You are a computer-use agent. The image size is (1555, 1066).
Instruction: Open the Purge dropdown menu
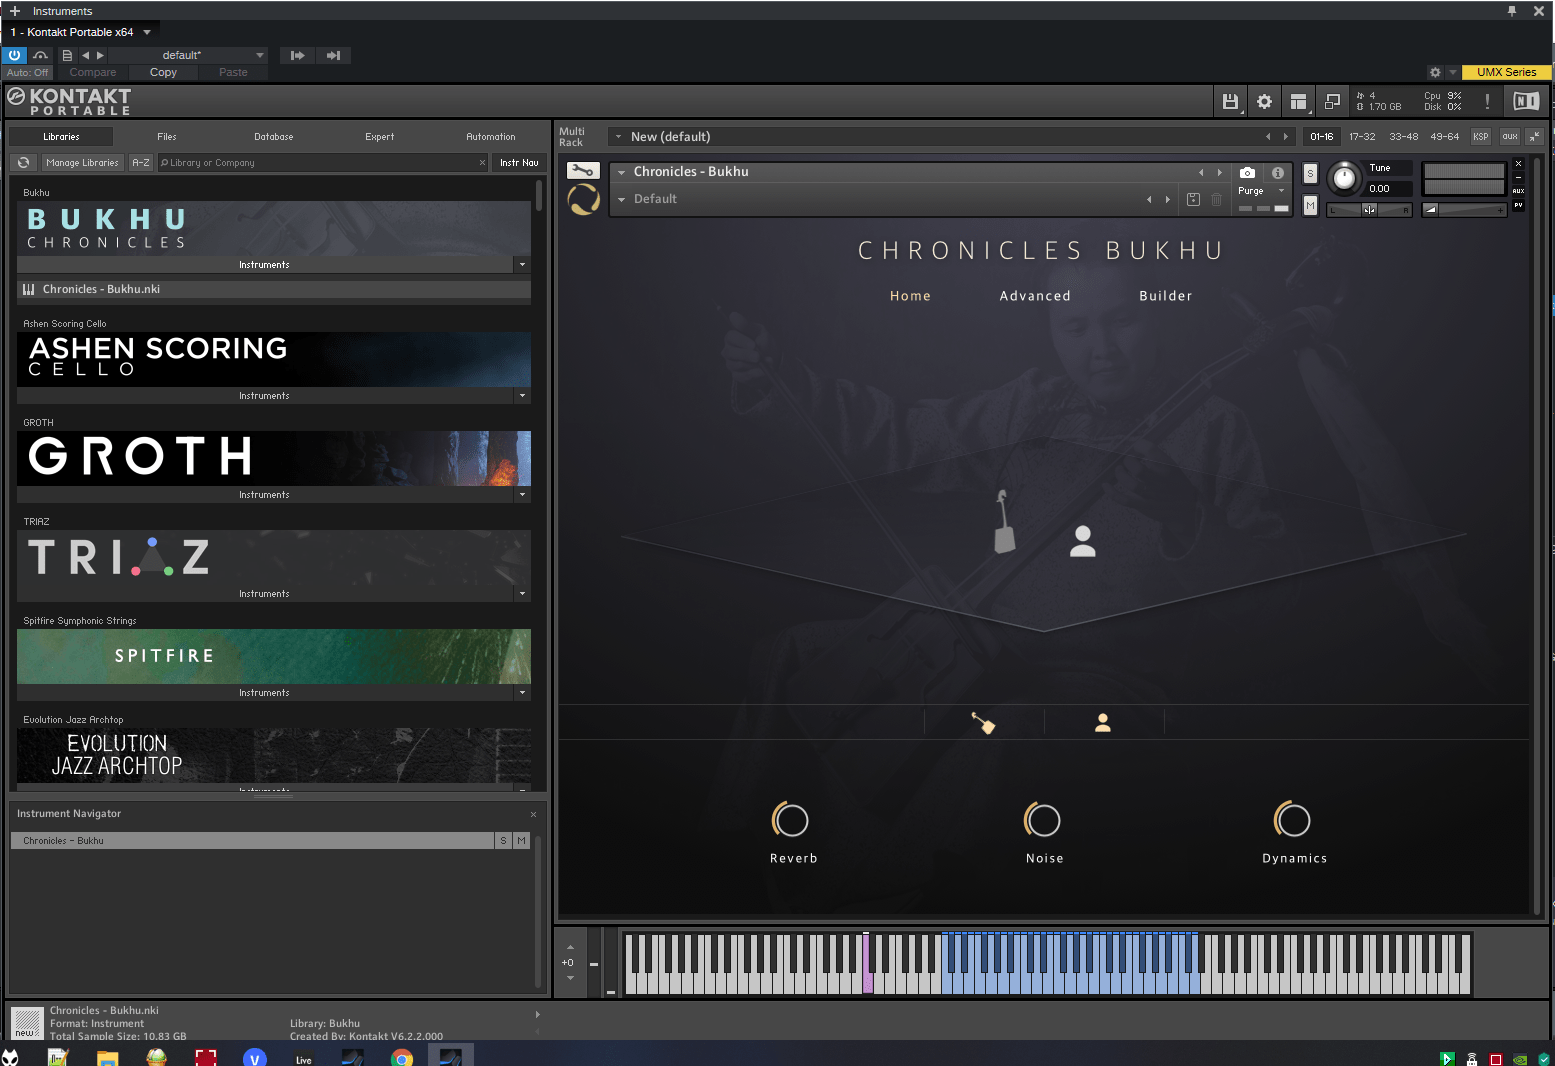[x=1262, y=190]
